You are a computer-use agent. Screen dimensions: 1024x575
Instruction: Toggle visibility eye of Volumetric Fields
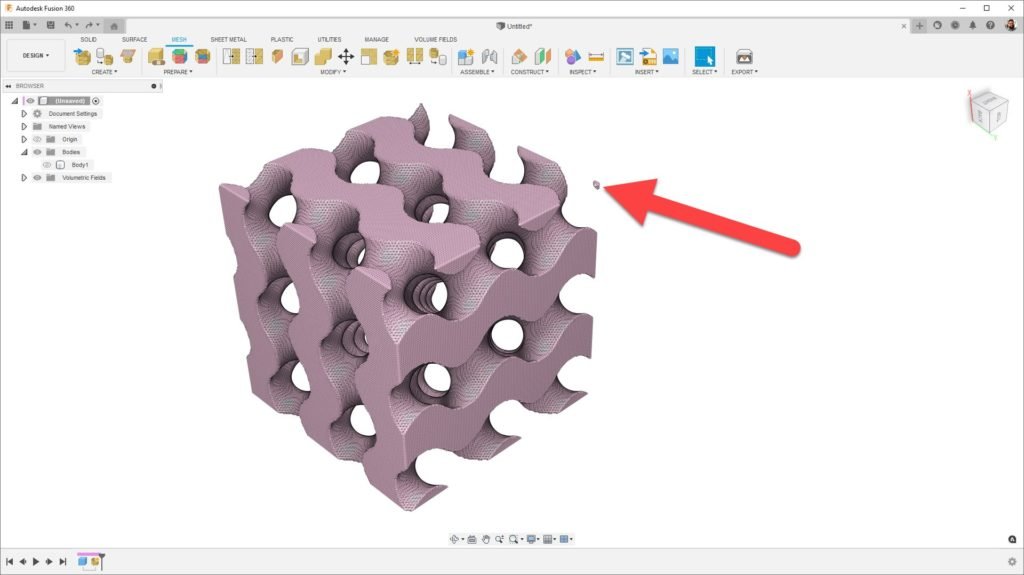(37, 178)
